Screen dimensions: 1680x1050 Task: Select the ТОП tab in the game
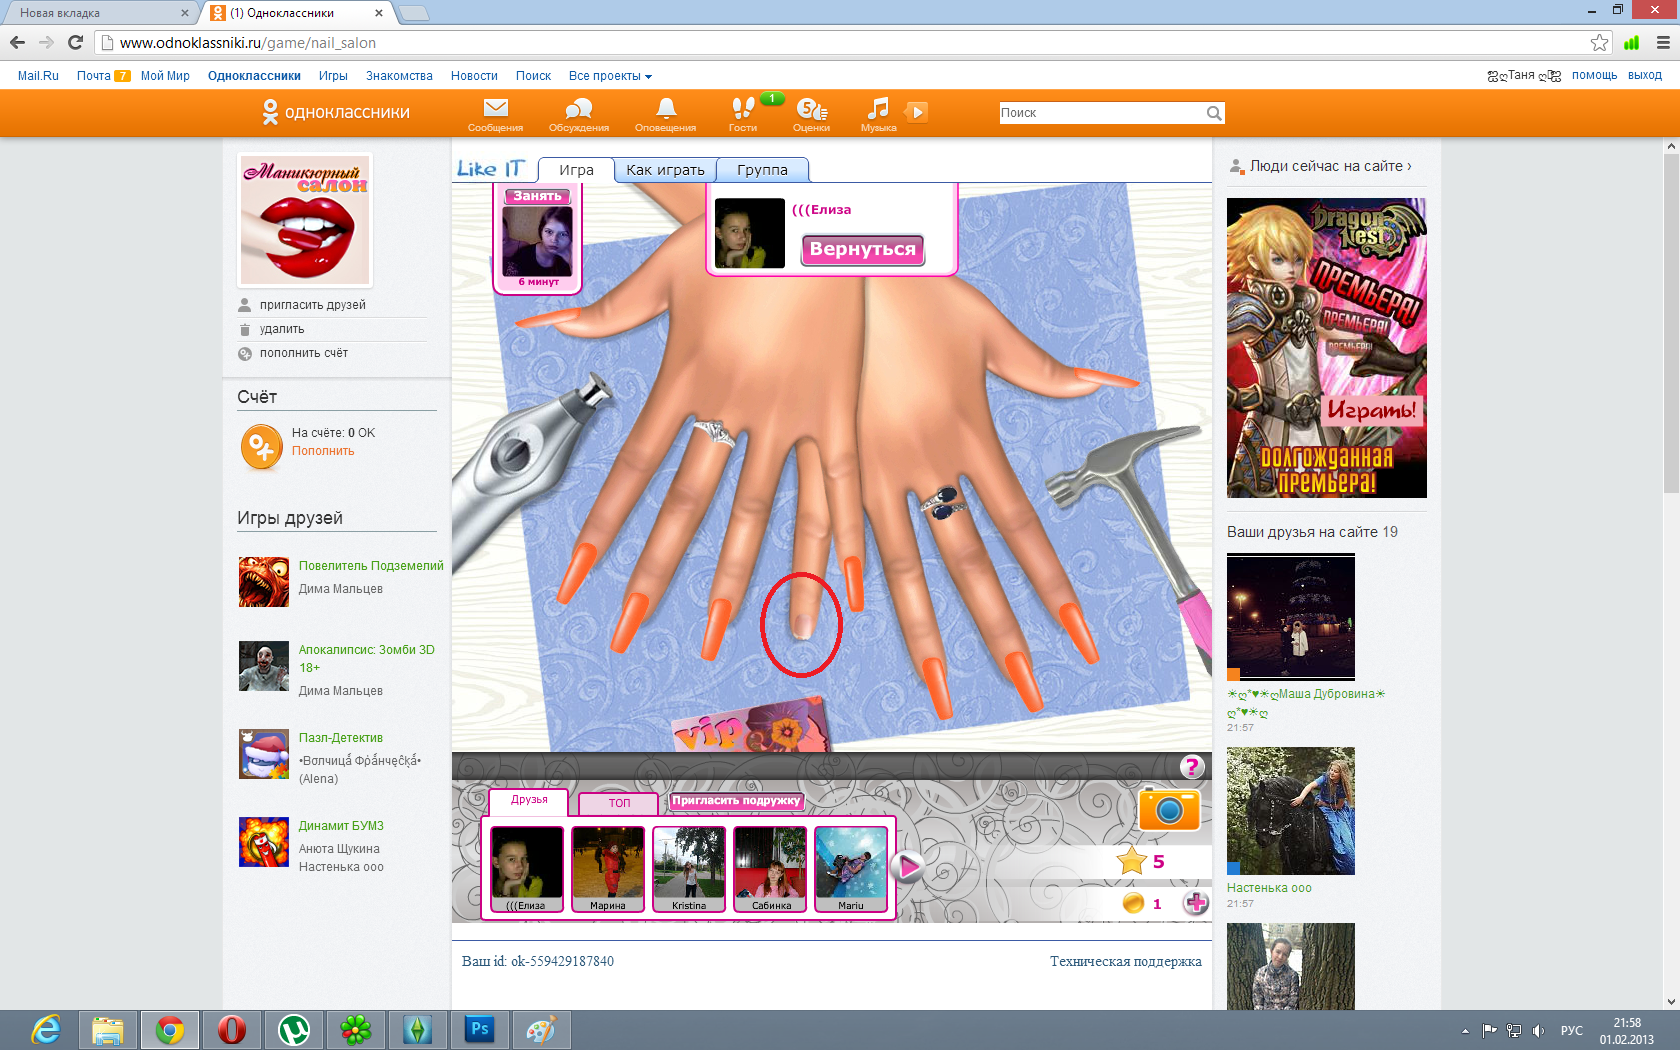619,803
